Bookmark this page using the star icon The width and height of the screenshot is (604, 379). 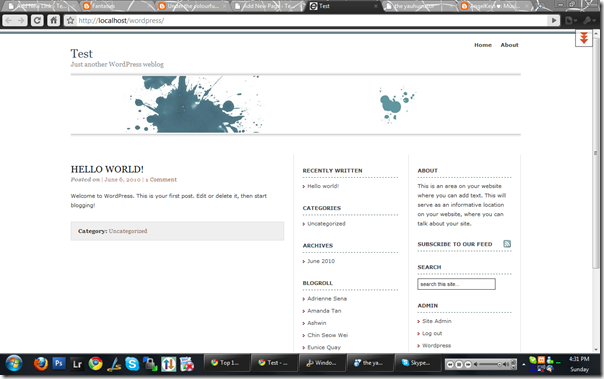pos(70,20)
